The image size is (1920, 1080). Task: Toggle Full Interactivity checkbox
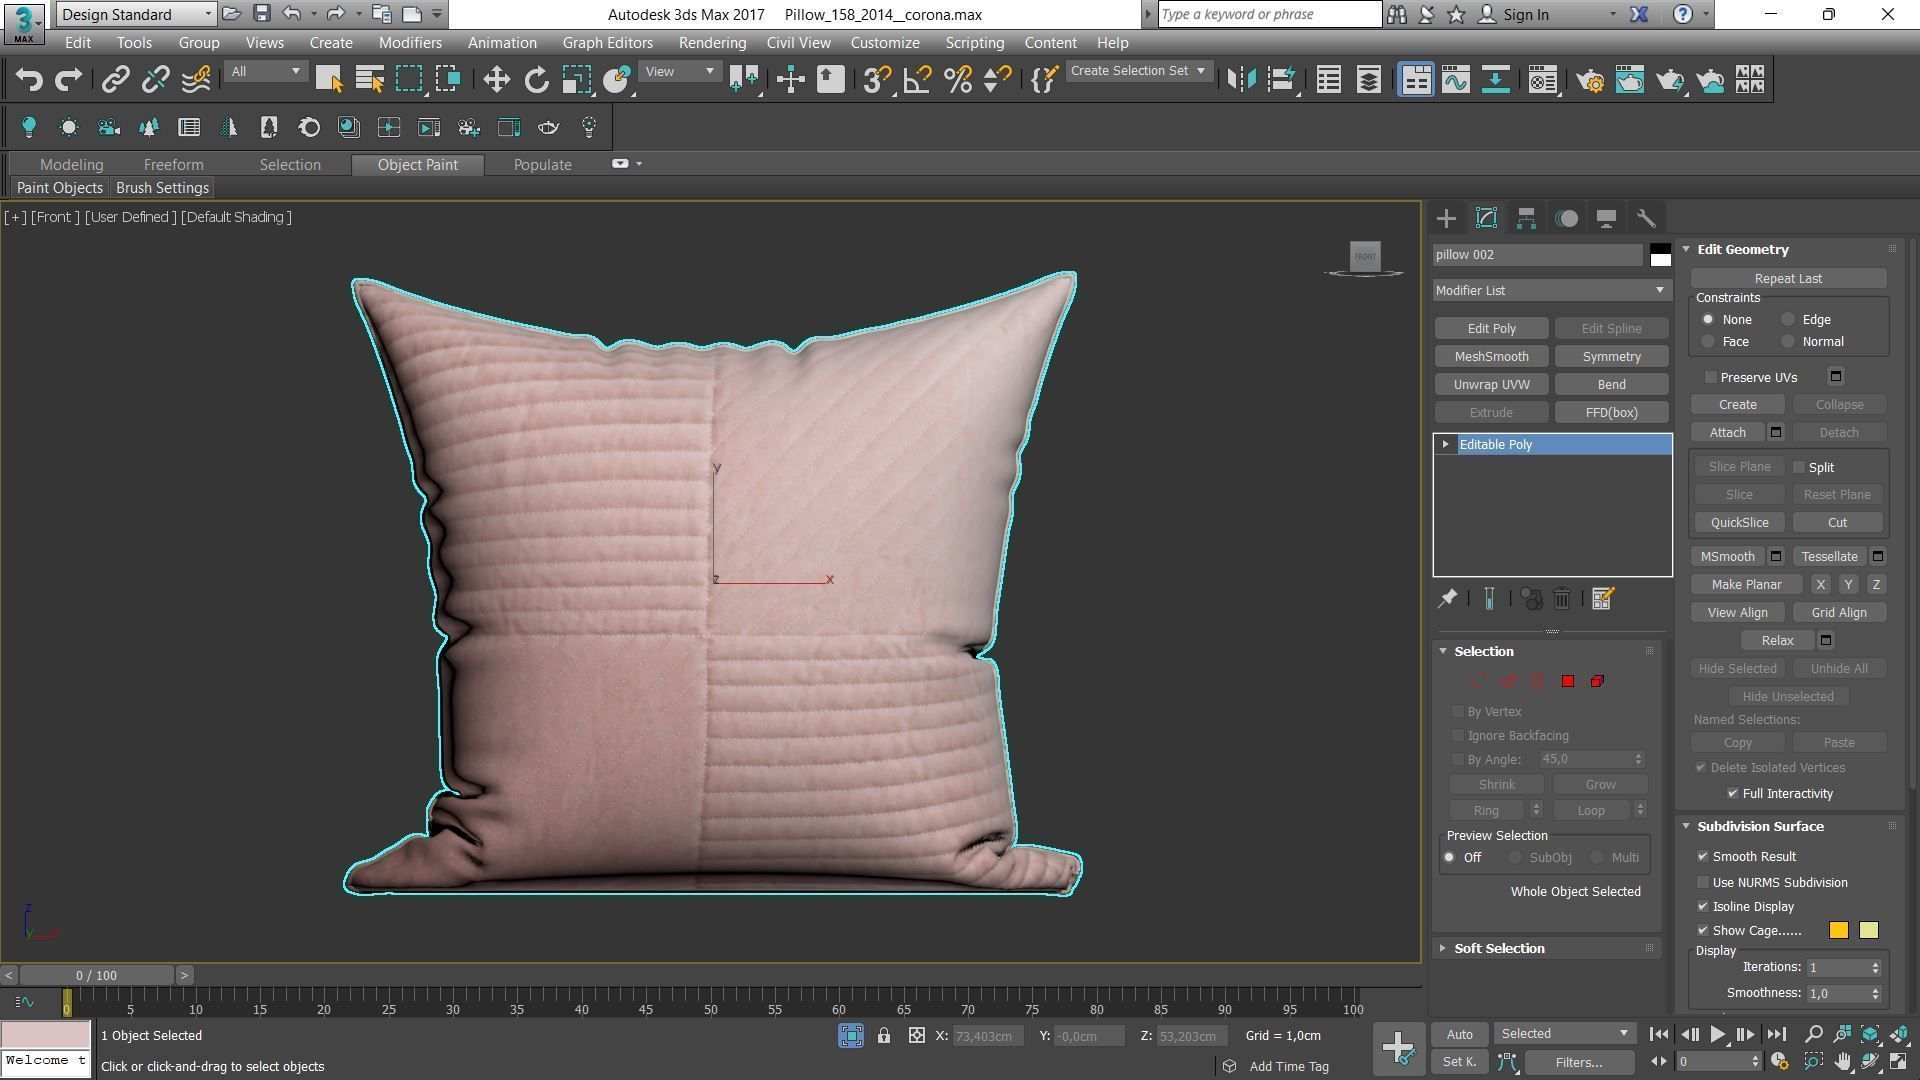coord(1733,794)
